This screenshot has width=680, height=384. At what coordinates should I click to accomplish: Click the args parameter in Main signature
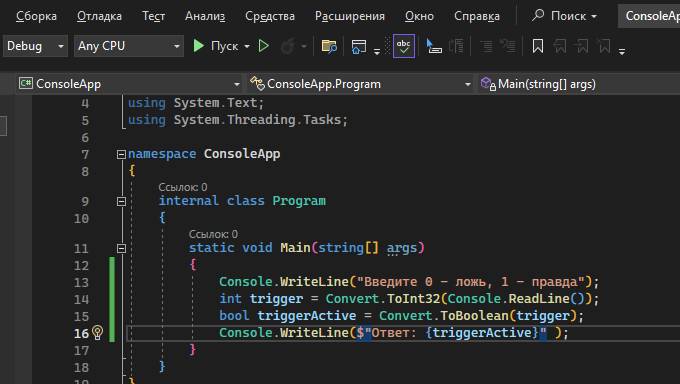pos(402,248)
